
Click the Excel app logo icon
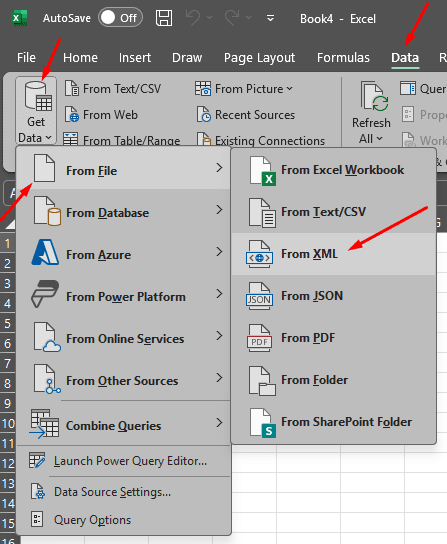click(x=19, y=18)
